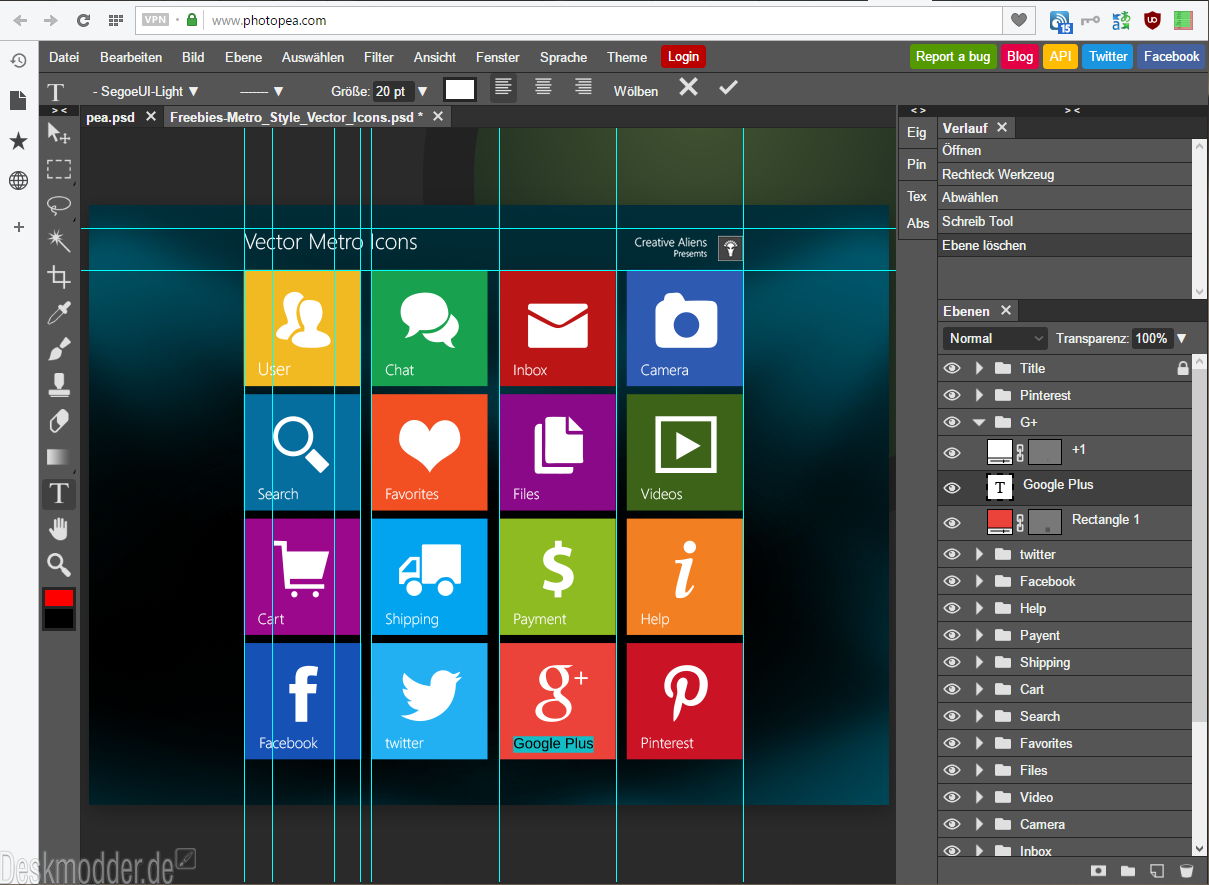The width and height of the screenshot is (1209, 885).
Task: Hide the twitter folder layer
Action: click(951, 554)
